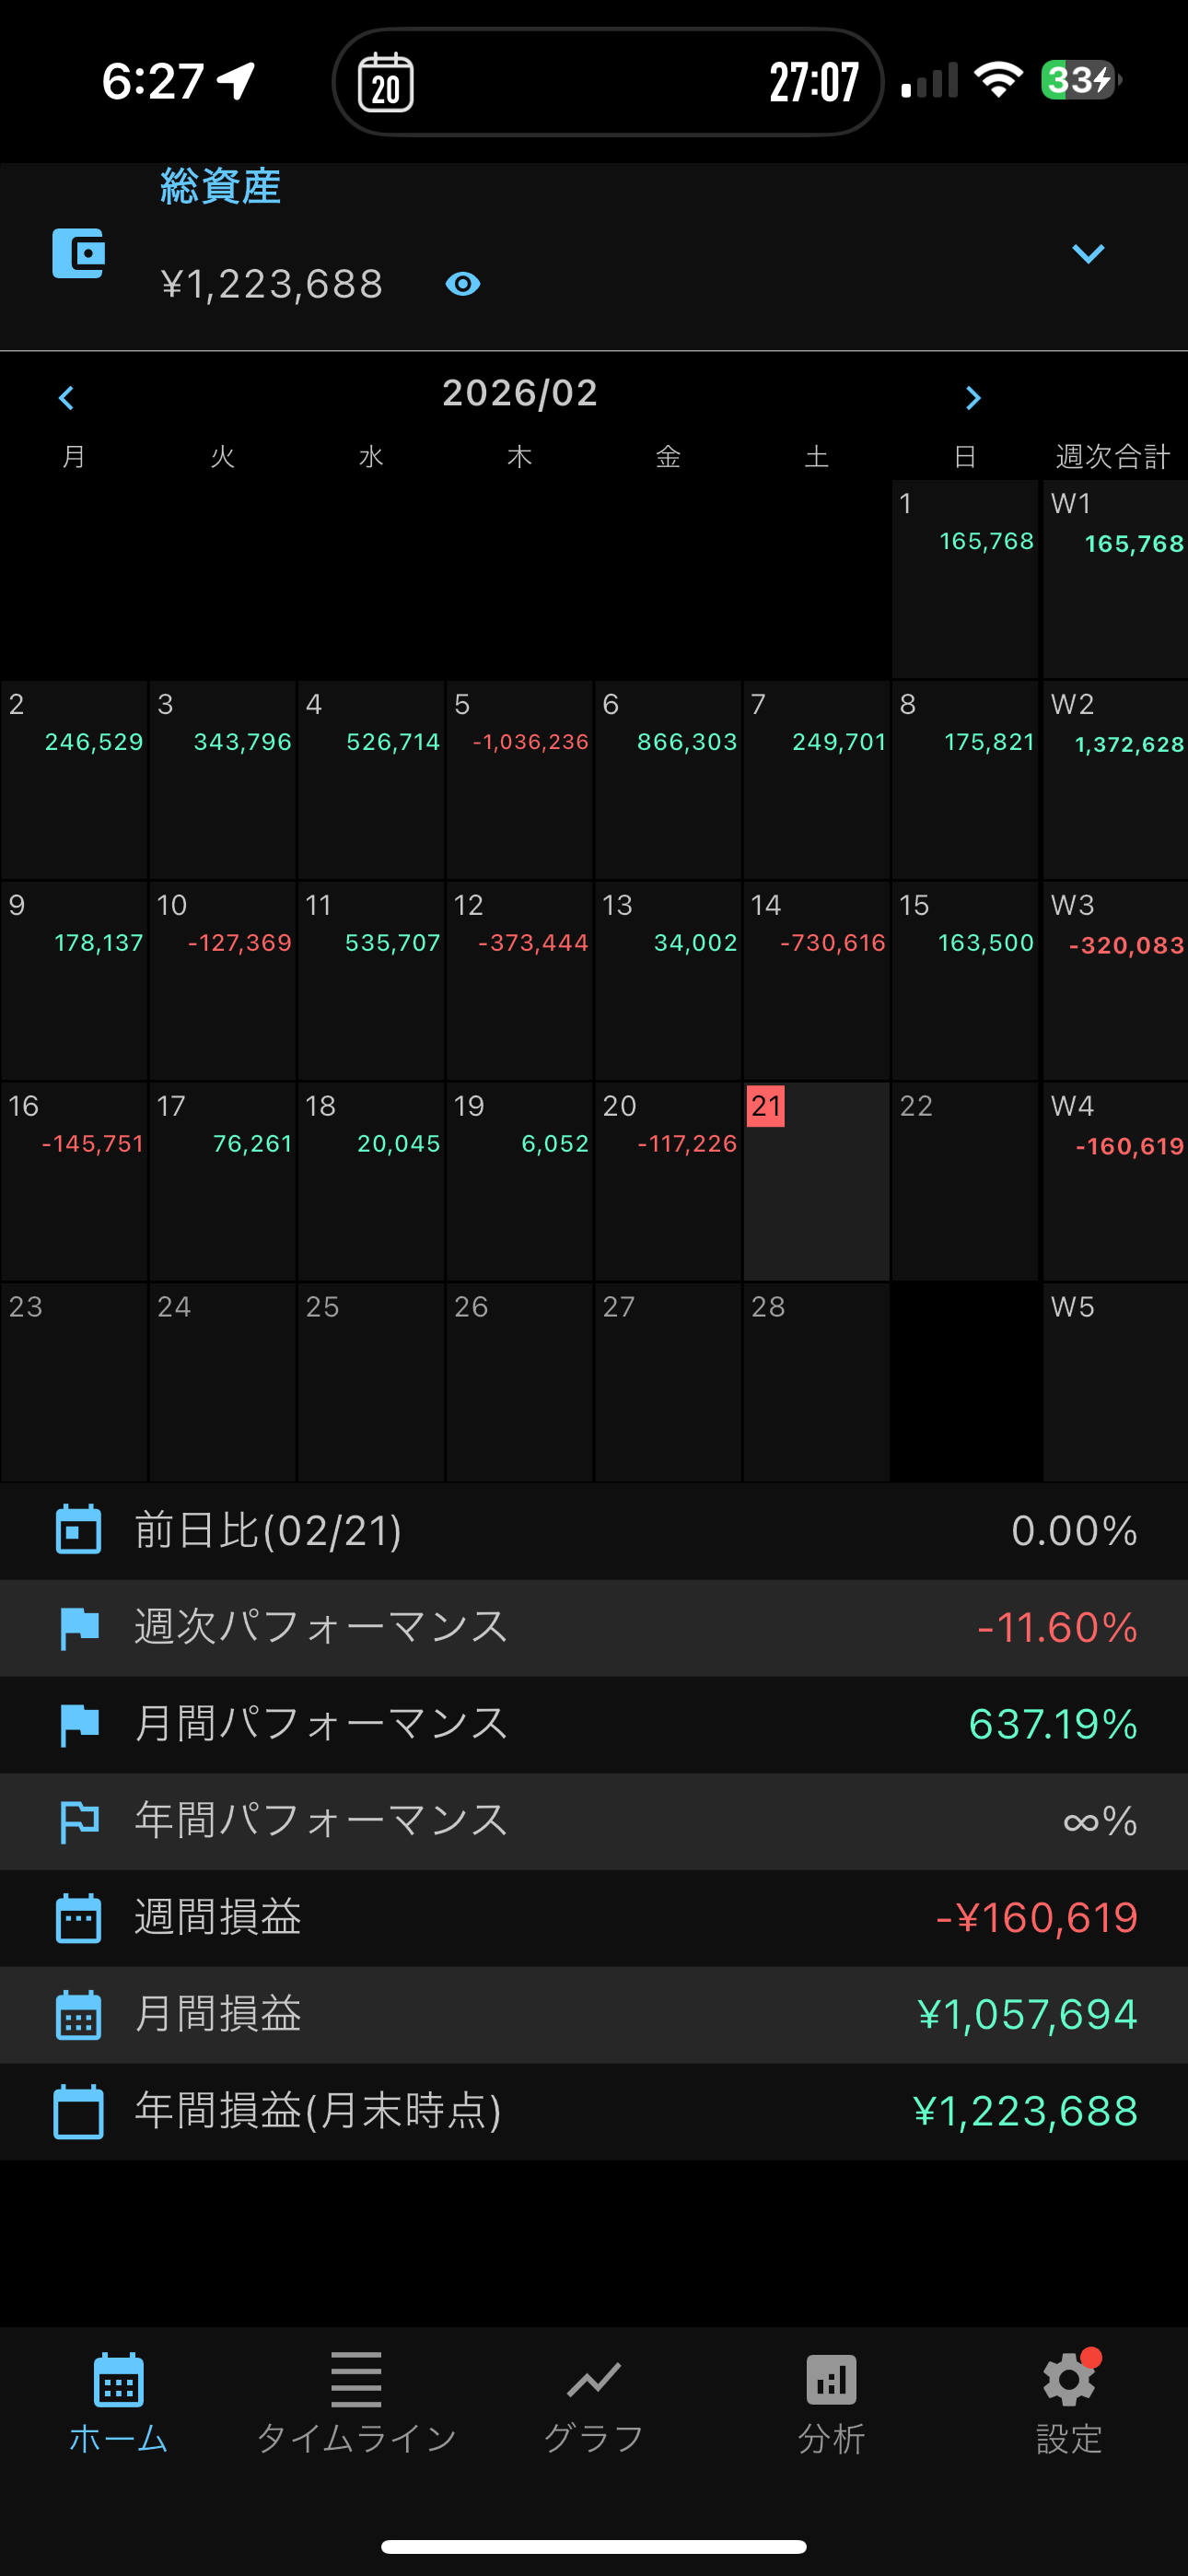Toggle total assets visibility eye icon
Screen dimensions: 1188x2576
tap(462, 285)
